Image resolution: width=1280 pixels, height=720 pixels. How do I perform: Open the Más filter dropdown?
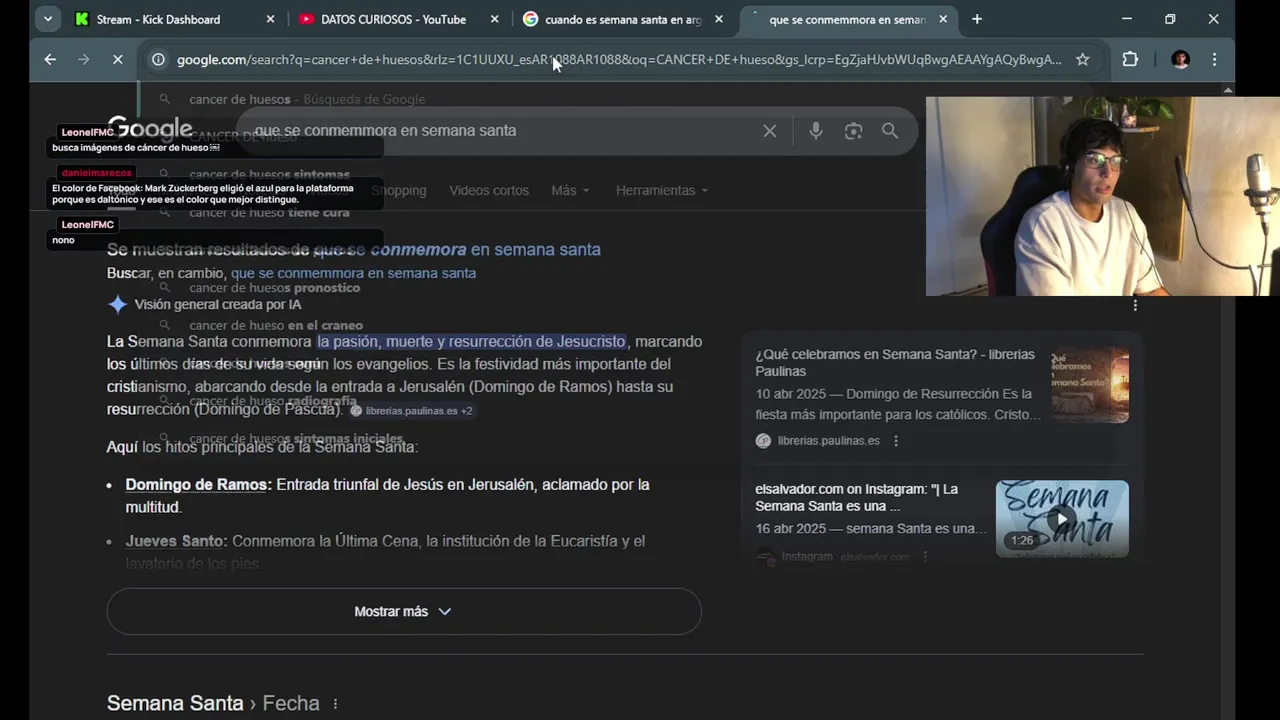tap(570, 190)
